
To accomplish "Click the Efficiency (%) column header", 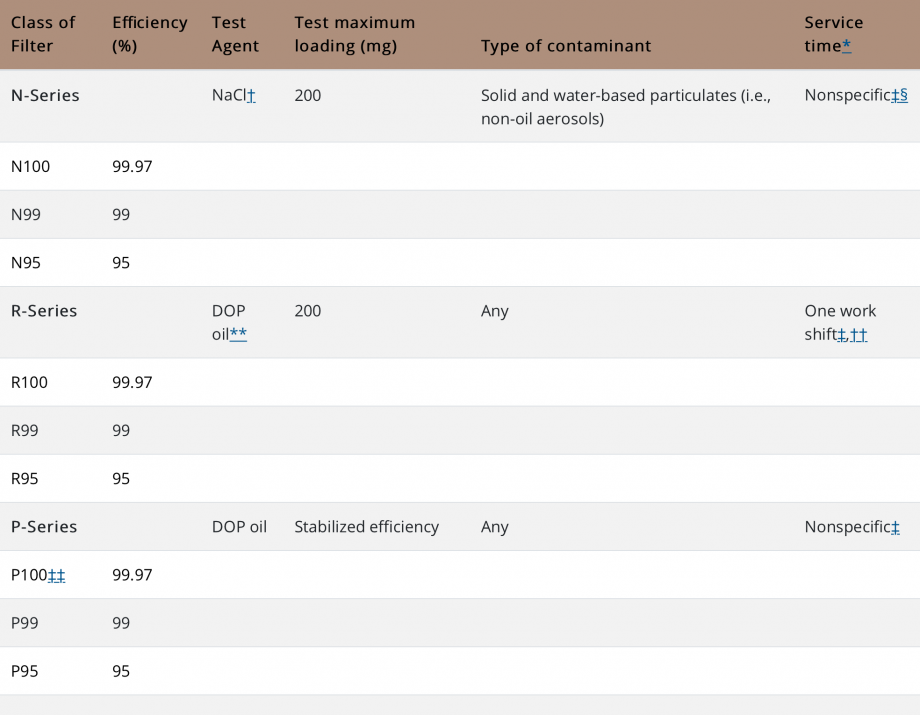I will pyautogui.click(x=149, y=34).
